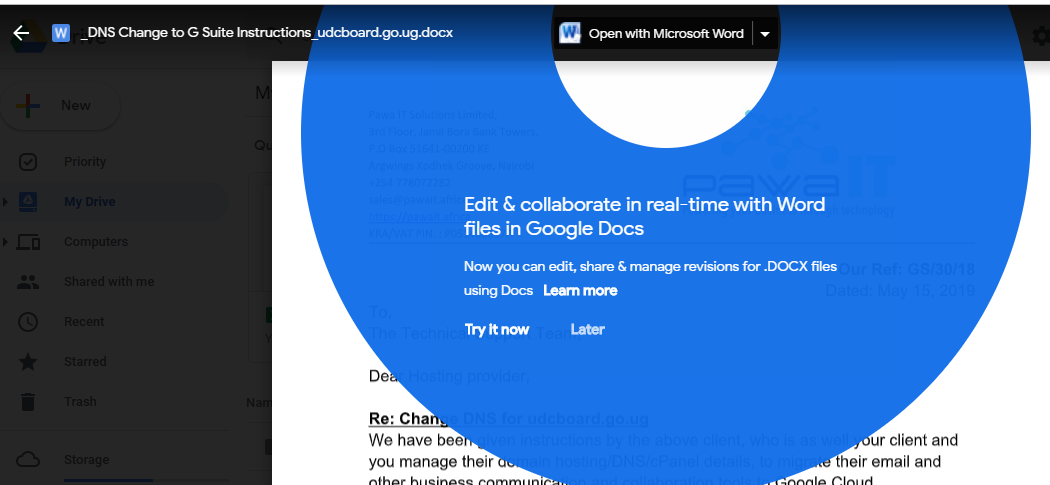Open the Learn more link
This screenshot has height=485, width=1050.
point(580,290)
